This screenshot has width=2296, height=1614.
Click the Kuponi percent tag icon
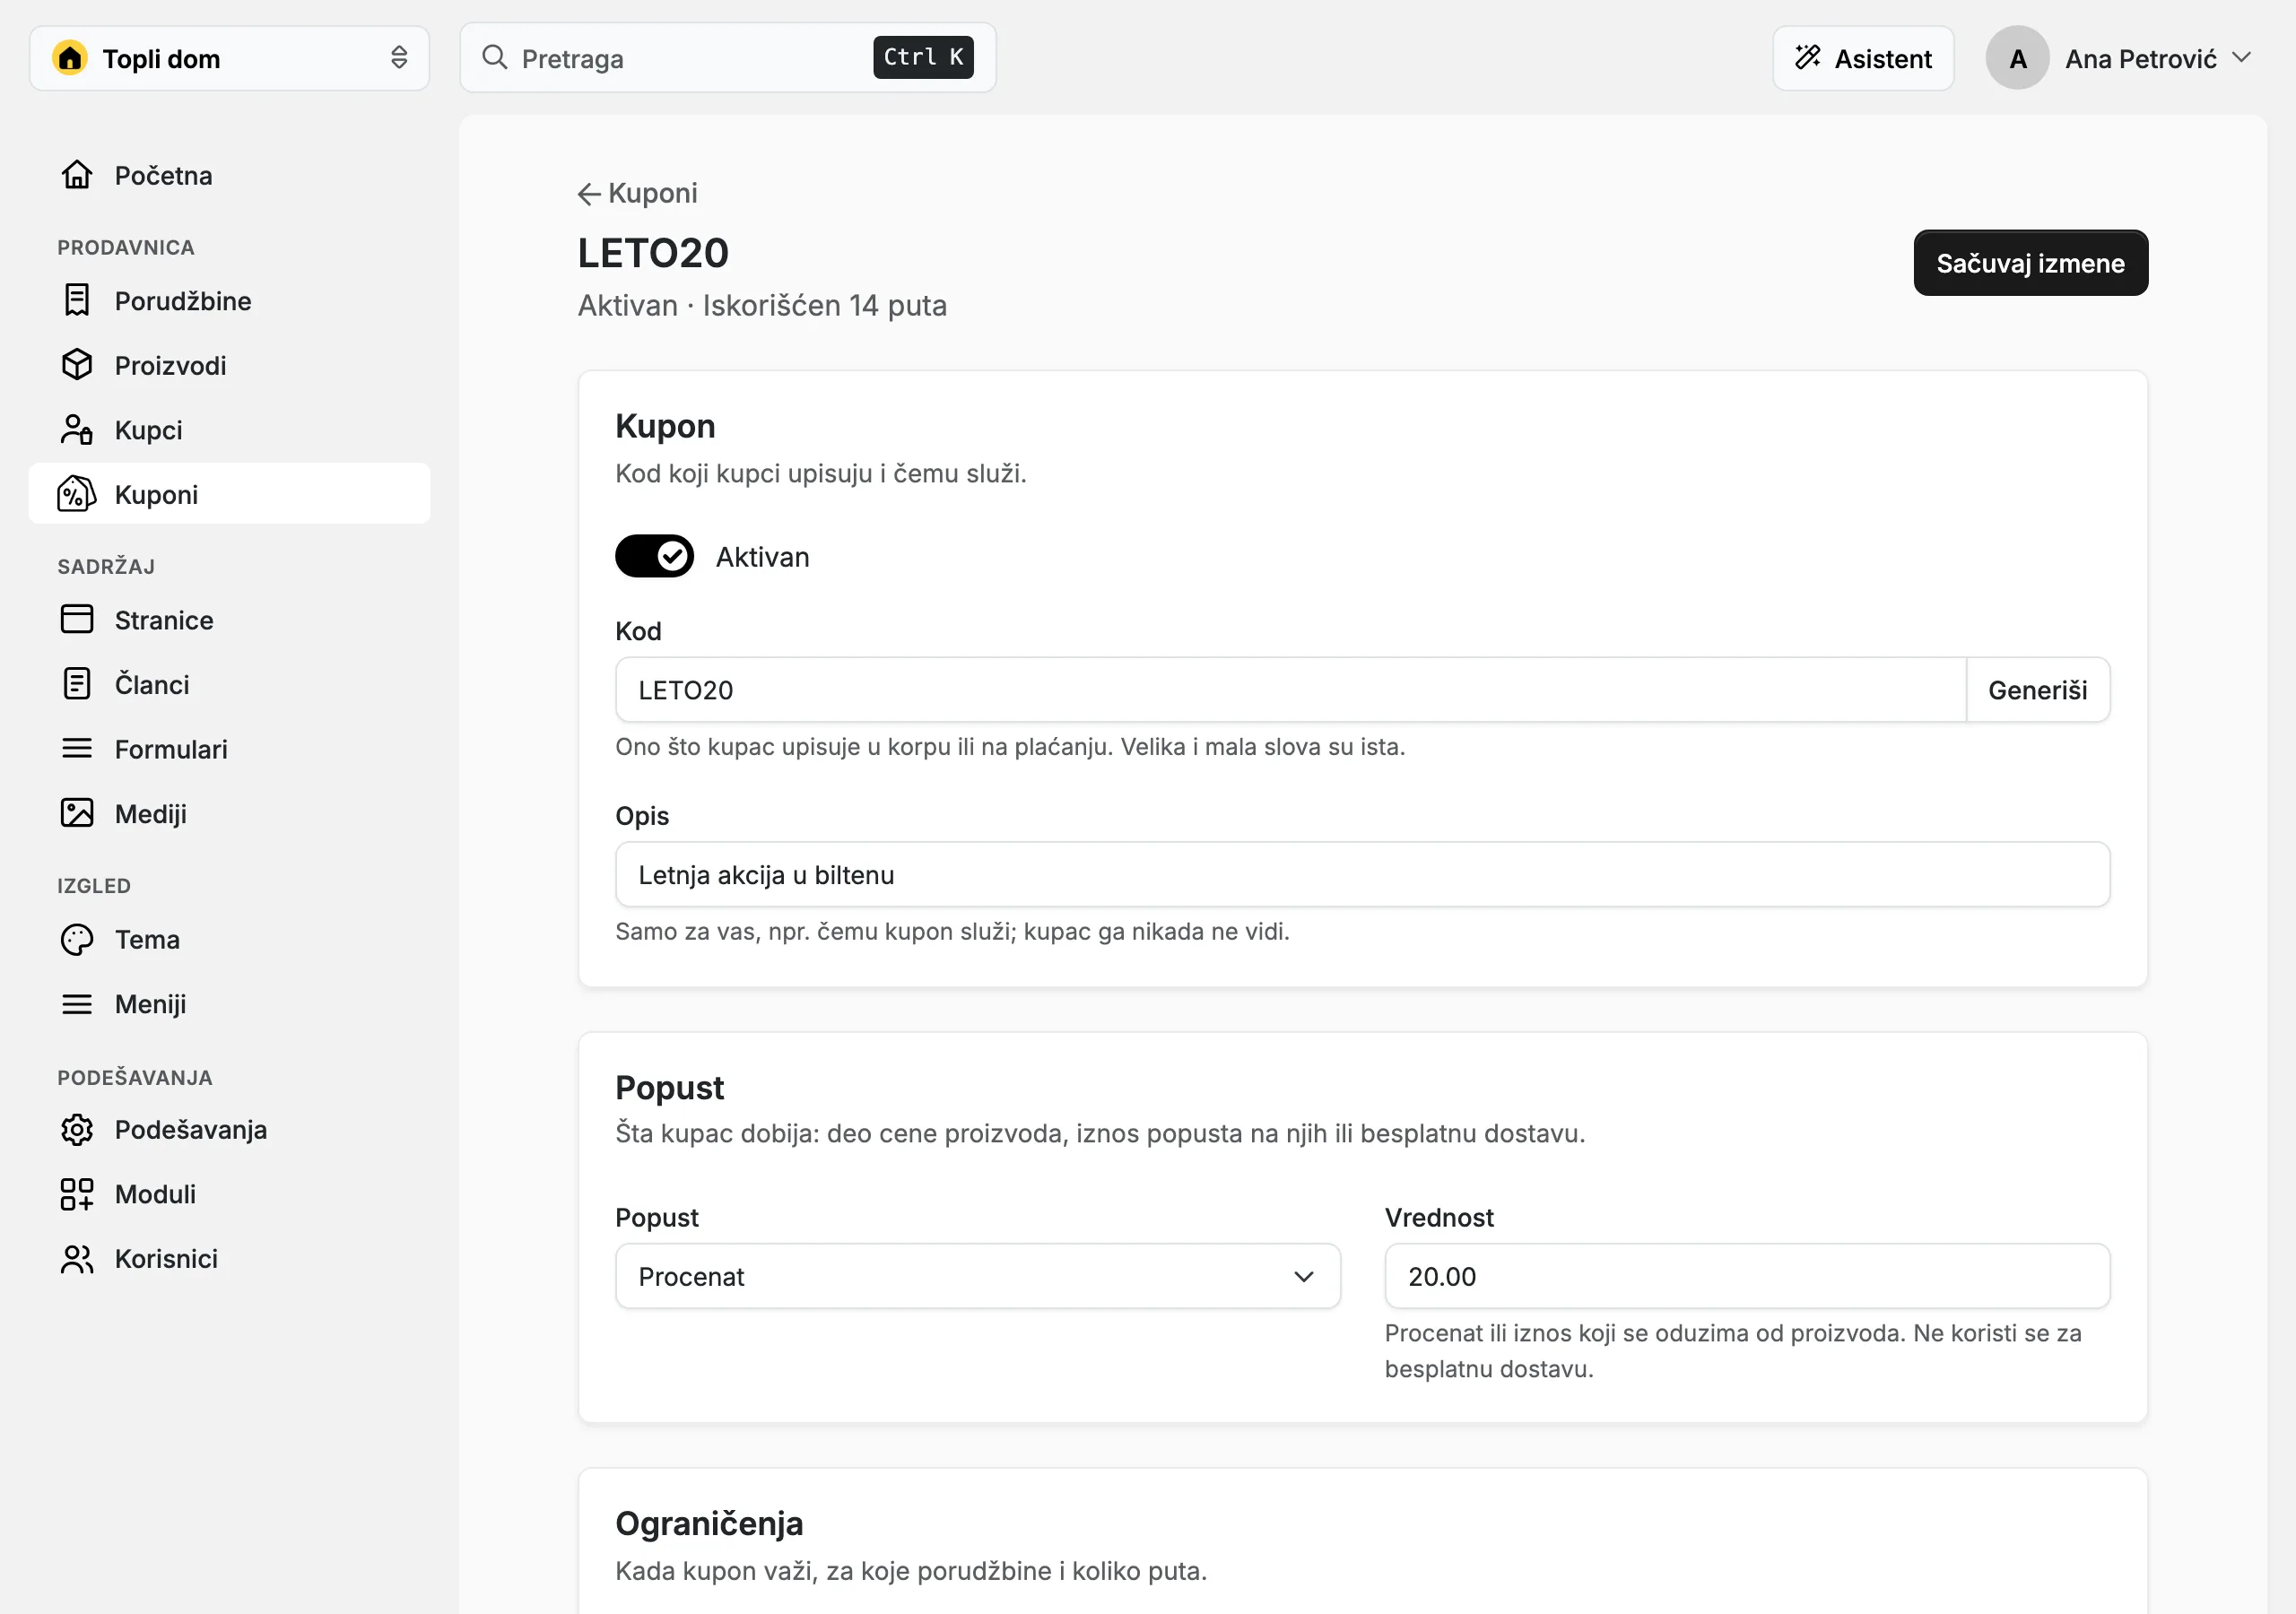click(x=77, y=494)
